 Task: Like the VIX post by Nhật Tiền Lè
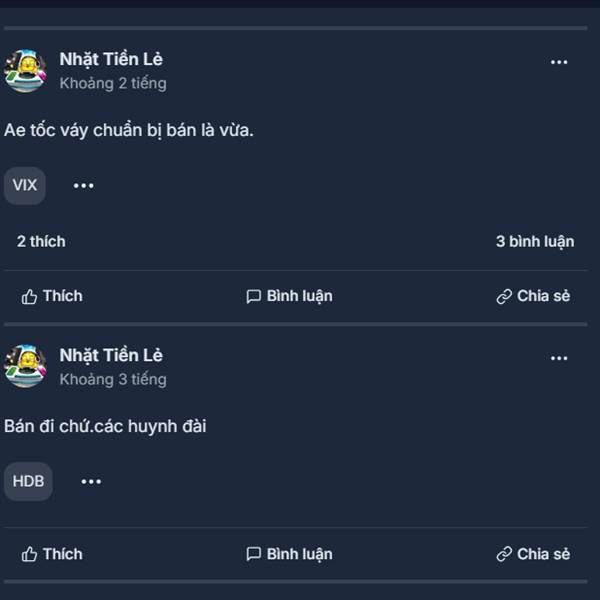[52, 296]
